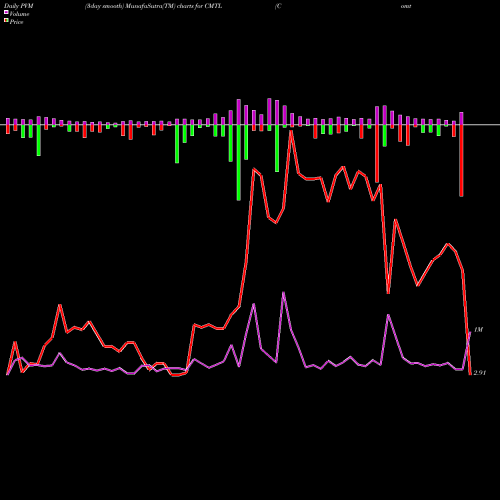Select the Price legend label
Screen dimensions: 500x500
coord(16,22)
